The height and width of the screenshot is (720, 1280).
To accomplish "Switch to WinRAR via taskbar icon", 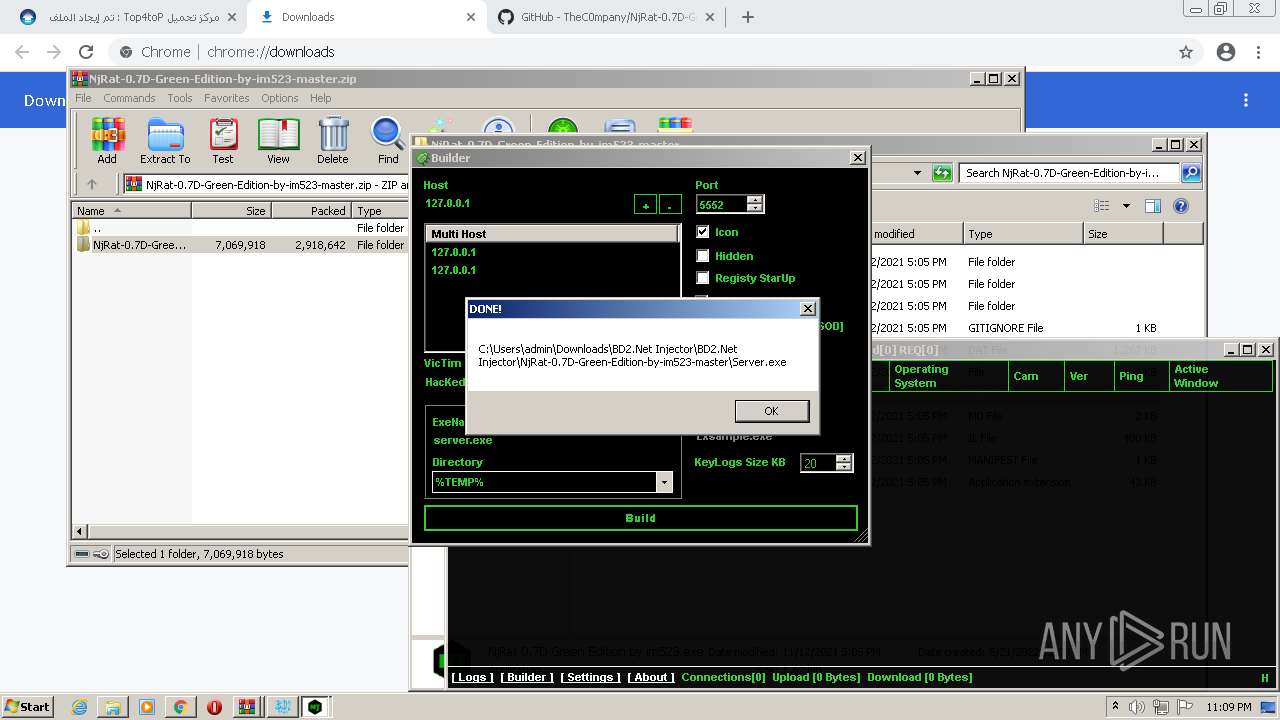I will tap(247, 707).
